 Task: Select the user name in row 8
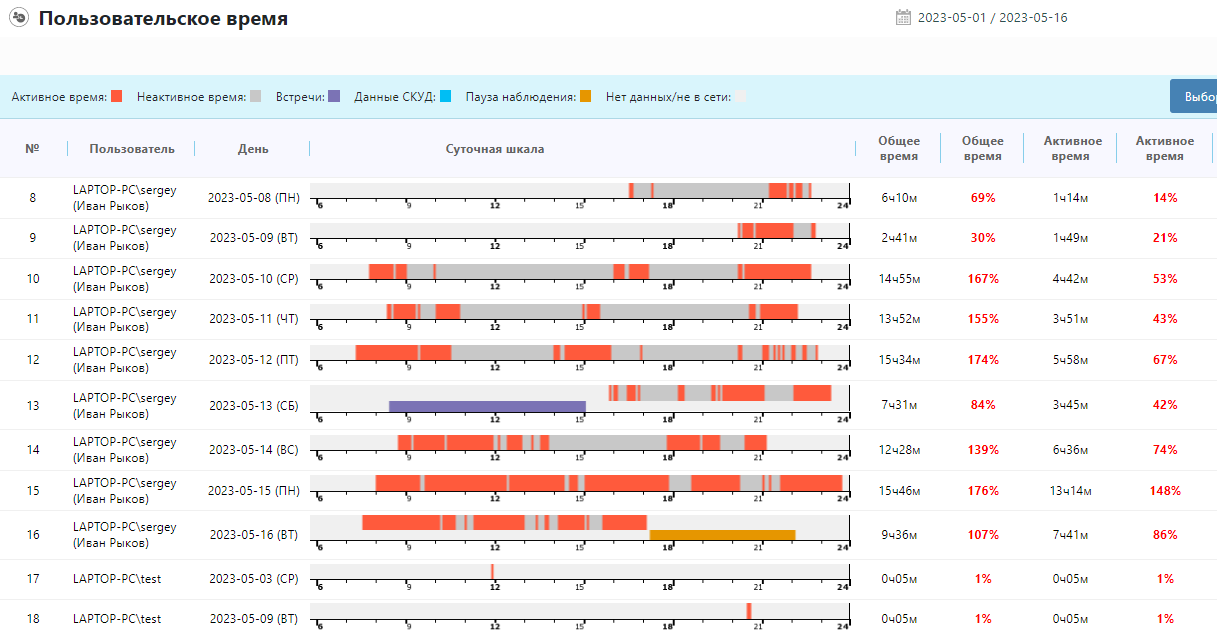pos(125,197)
